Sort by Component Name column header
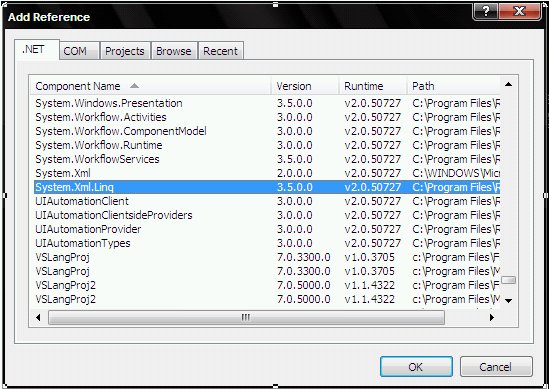Screen dimensions: 549x389 [151, 86]
